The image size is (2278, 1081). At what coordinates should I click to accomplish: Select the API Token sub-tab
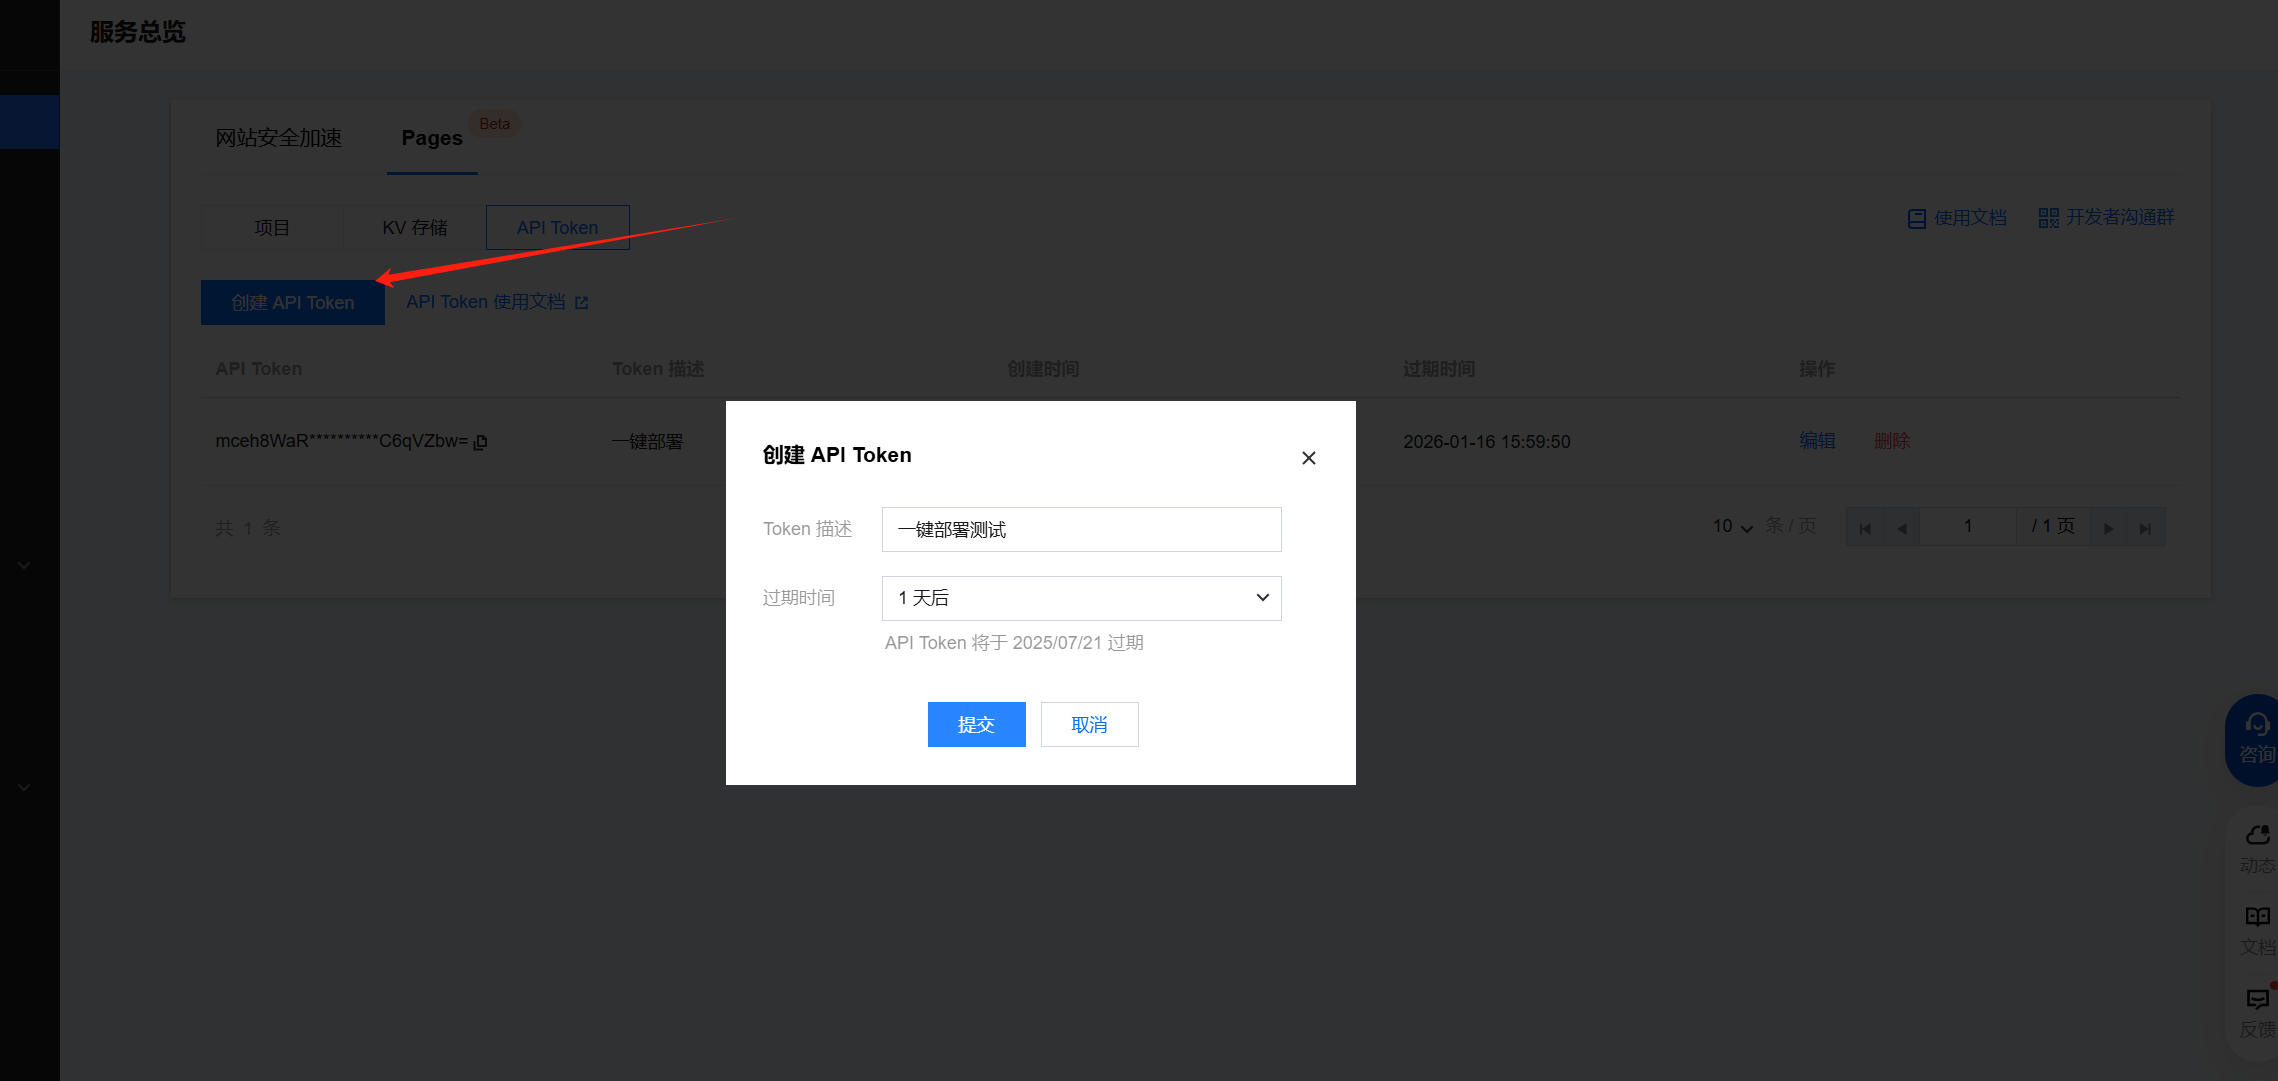[558, 228]
